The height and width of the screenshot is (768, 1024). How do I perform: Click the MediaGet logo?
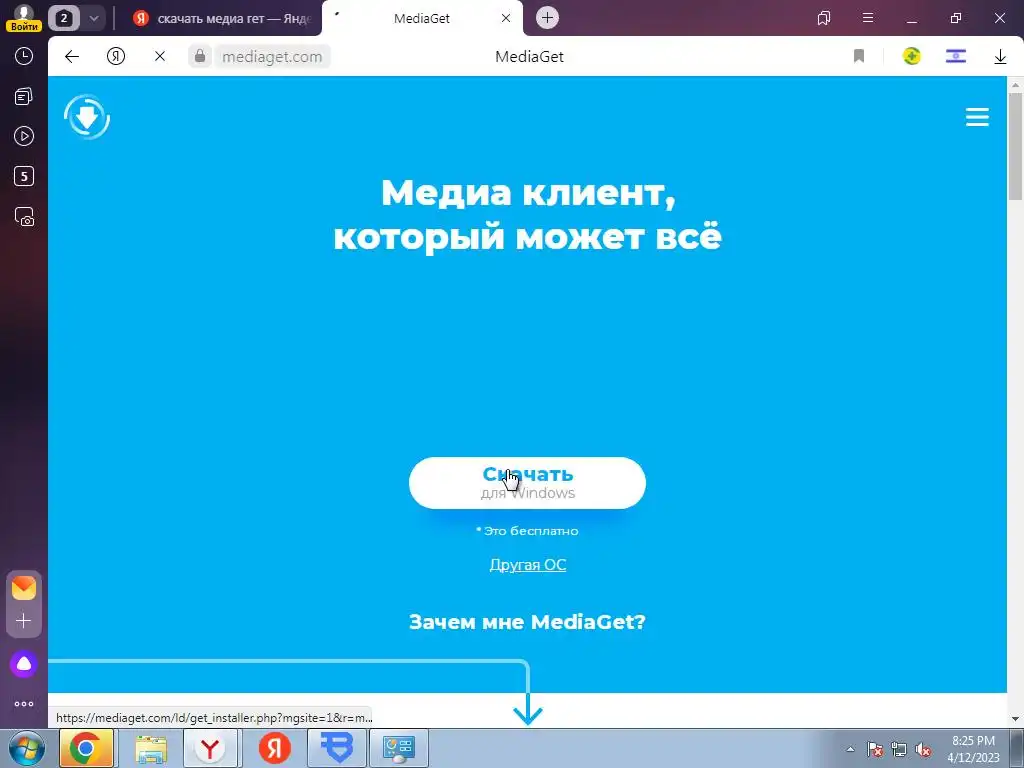pyautogui.click(x=87, y=117)
